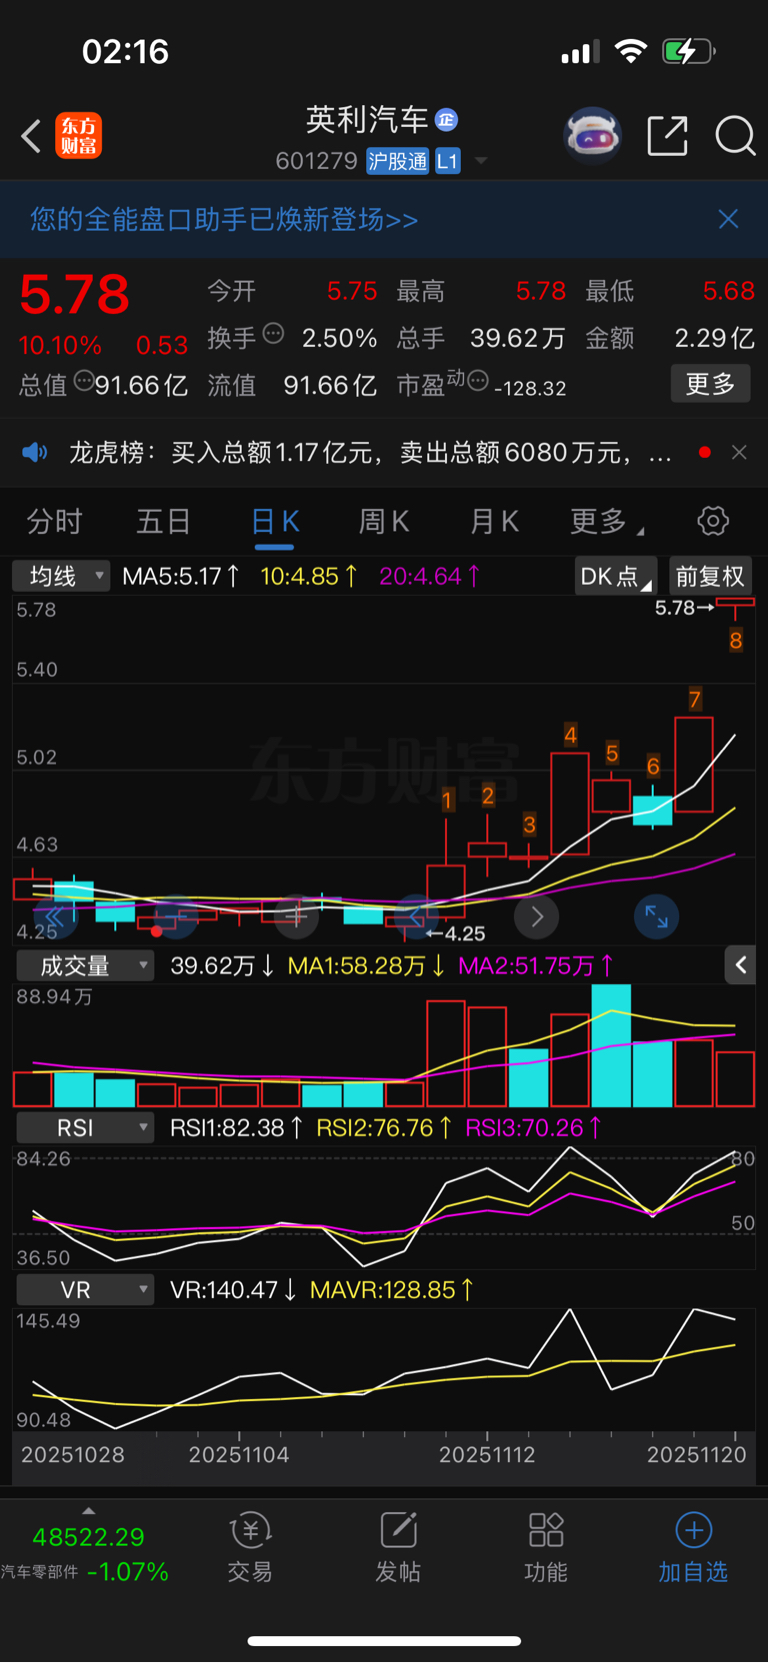Tap the RSI1:82.38 reading
Image resolution: width=768 pixels, height=1663 pixels.
237,1128
